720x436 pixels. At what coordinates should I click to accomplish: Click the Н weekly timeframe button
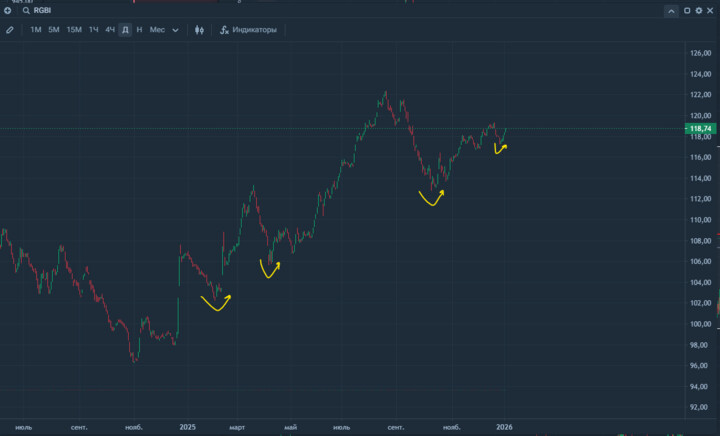pyautogui.click(x=139, y=30)
